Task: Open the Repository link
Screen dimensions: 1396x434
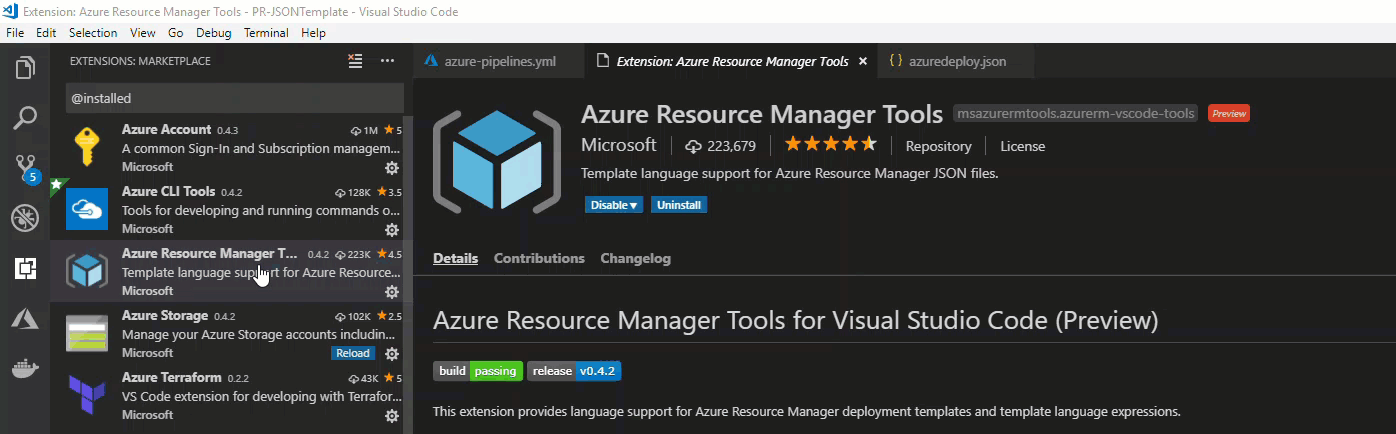Action: (938, 146)
